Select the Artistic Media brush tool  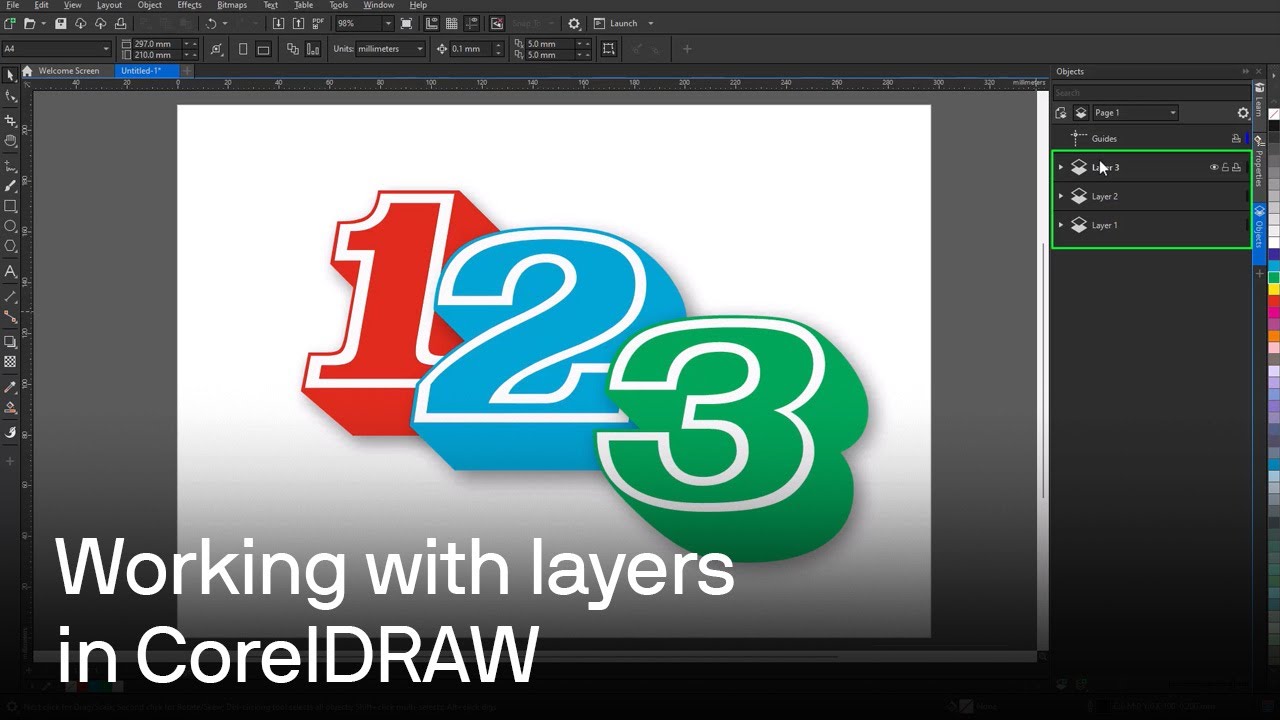tap(11, 185)
